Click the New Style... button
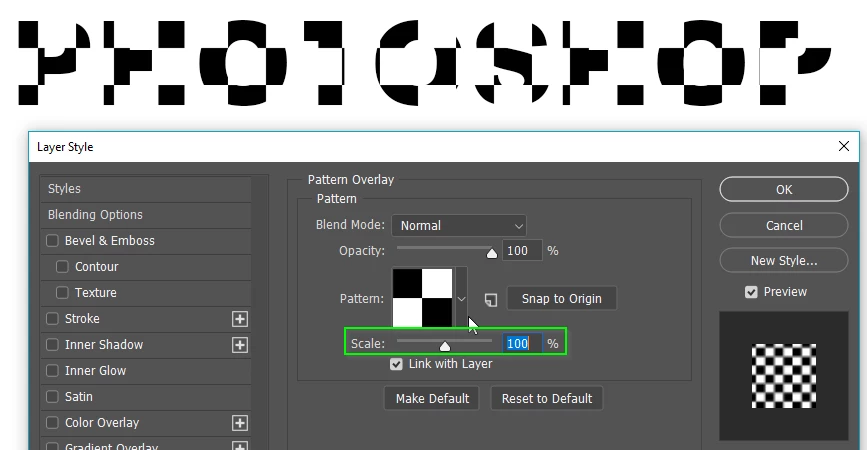Image resolution: width=867 pixels, height=450 pixels. (x=784, y=260)
